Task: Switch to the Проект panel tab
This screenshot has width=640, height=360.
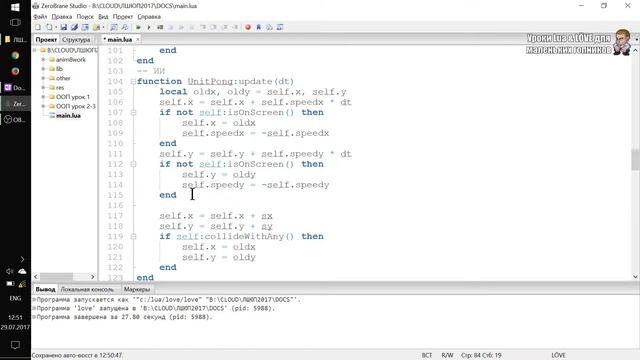Action: tap(46, 40)
